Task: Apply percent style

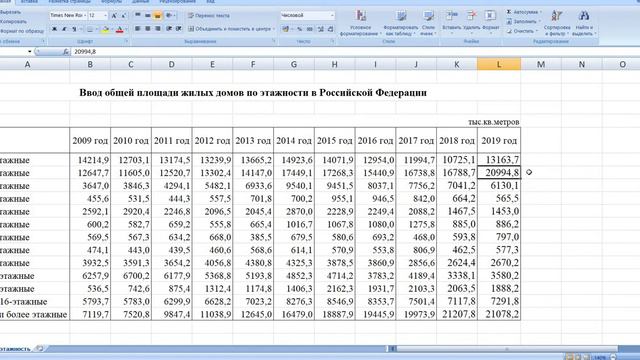Action: [x=300, y=29]
